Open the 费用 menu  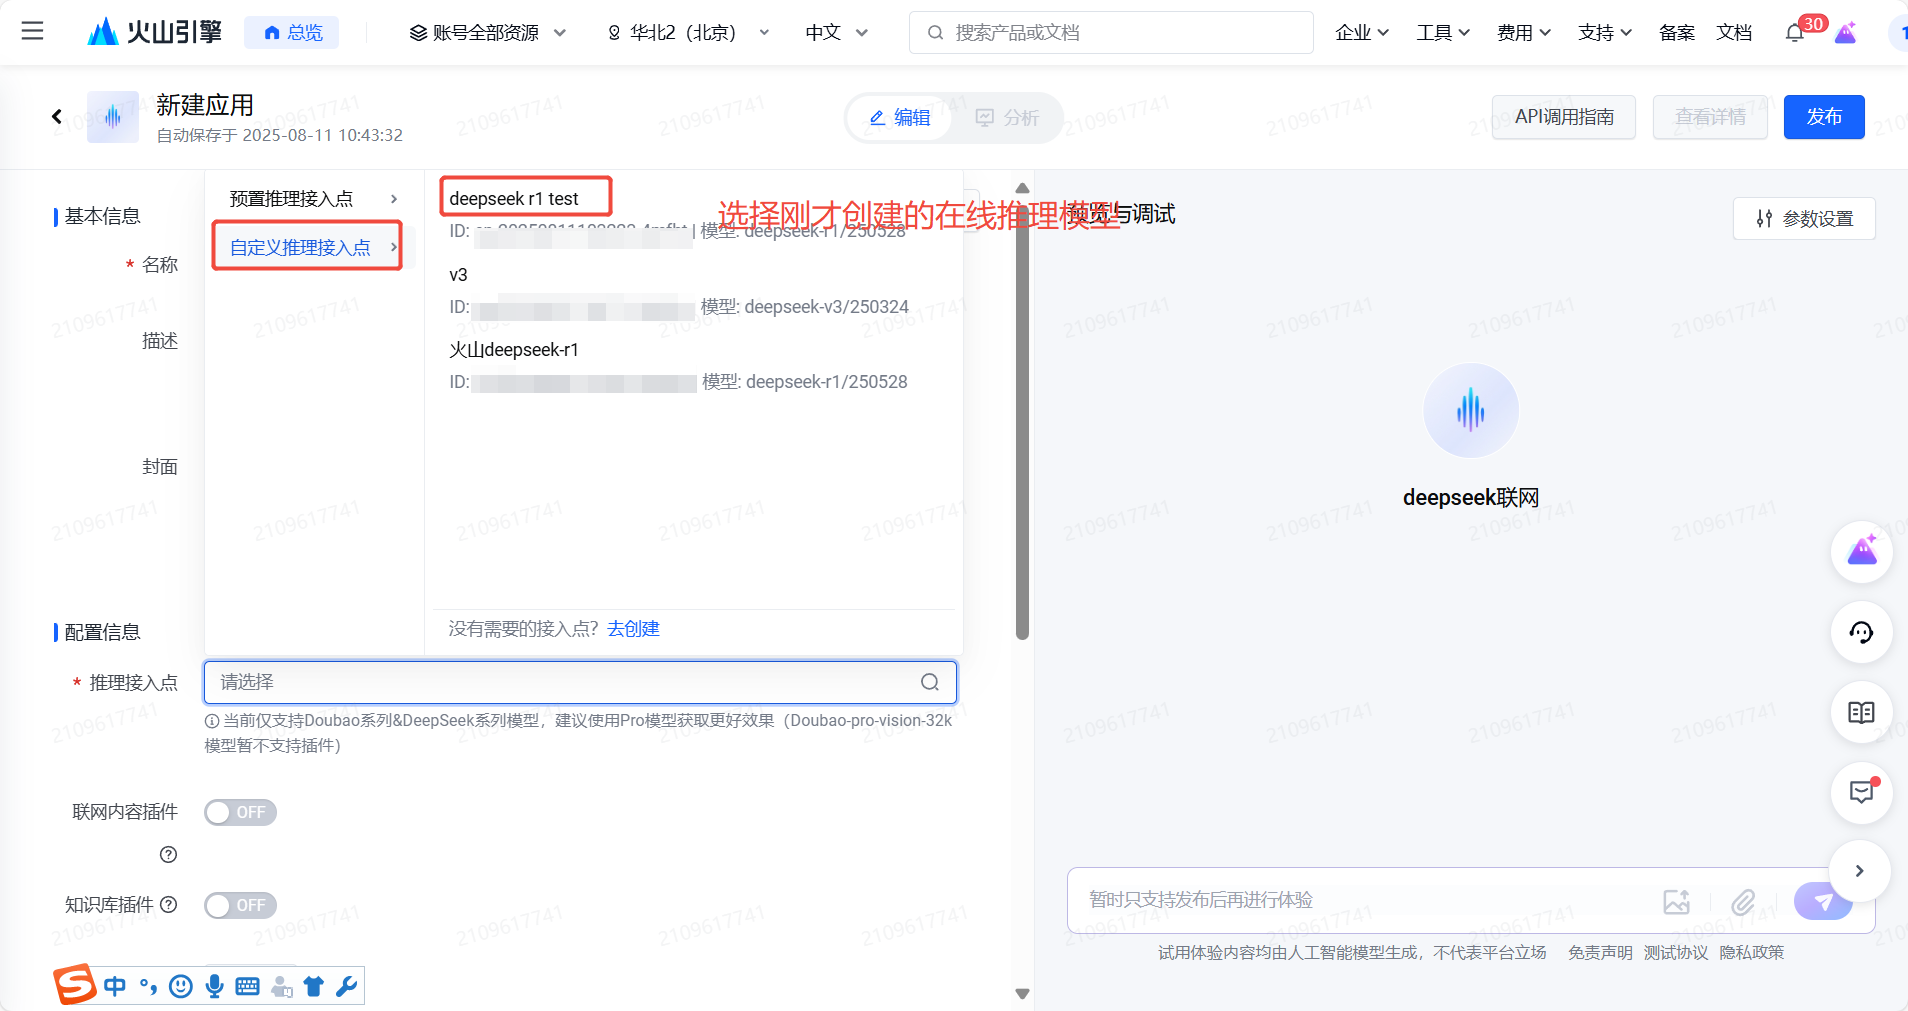[x=1523, y=33]
